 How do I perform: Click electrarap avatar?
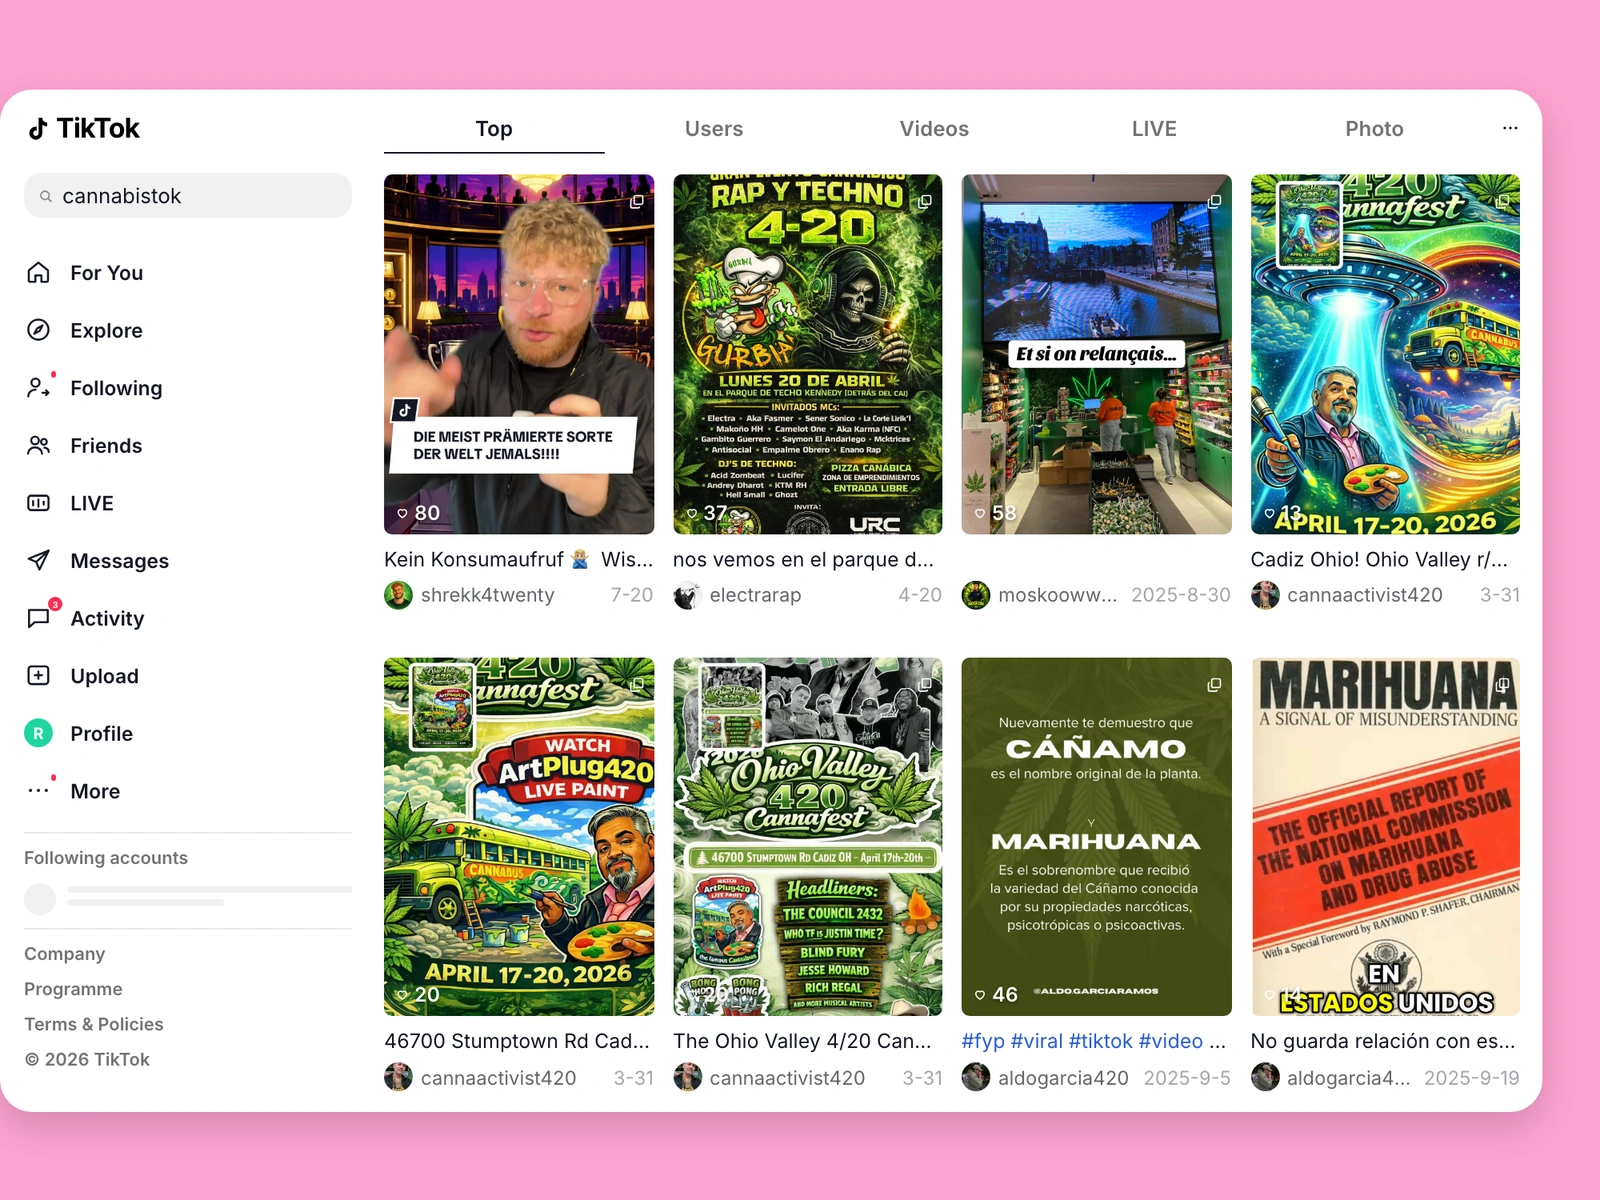click(x=687, y=595)
